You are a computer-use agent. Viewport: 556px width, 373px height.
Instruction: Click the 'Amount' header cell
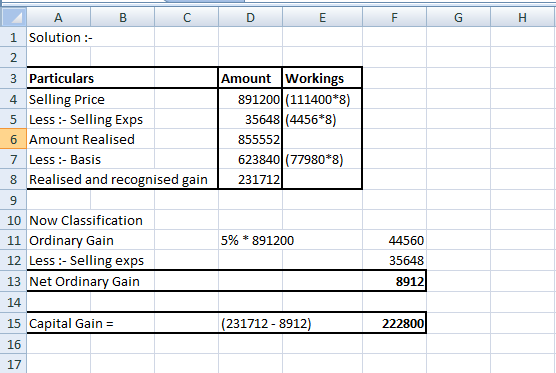(x=250, y=78)
